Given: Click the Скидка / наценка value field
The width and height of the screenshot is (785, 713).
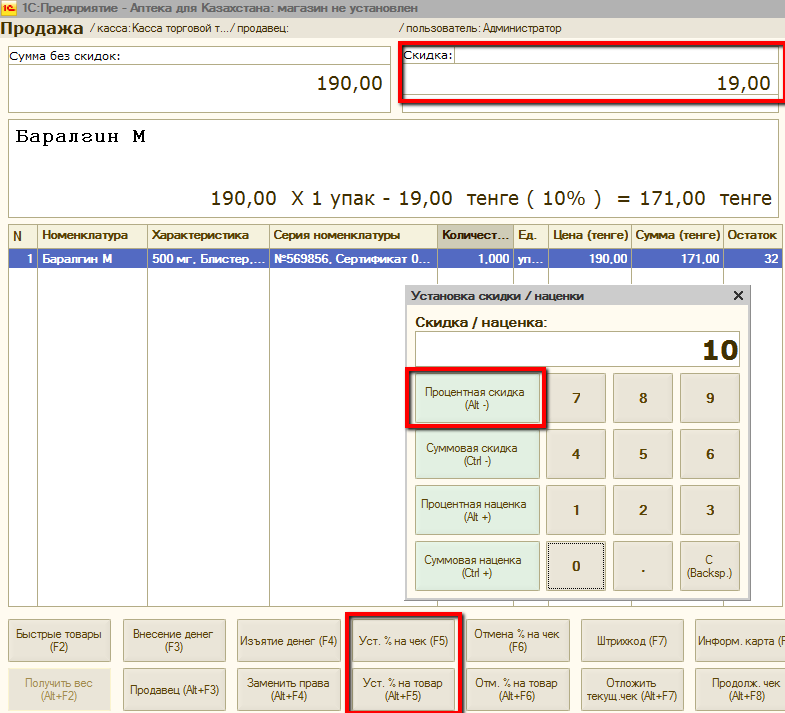Looking at the screenshot, I should click(577, 350).
